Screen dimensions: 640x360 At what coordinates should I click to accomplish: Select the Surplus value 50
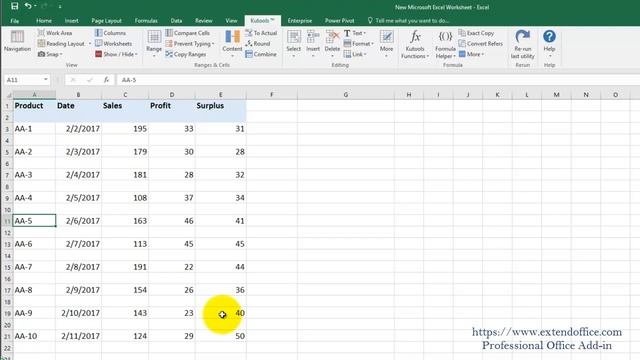tap(221, 336)
